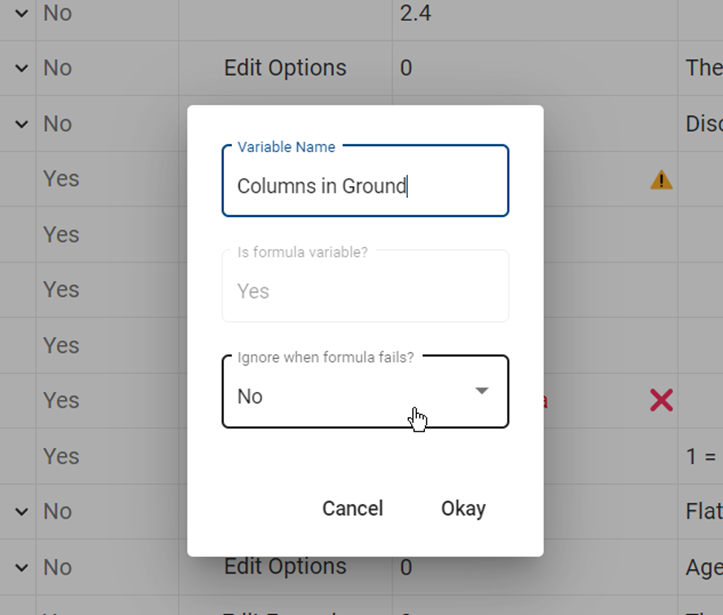Screen dimensions: 723x615
Task: Confirm the dialog with the Okay button
Action: point(463,509)
